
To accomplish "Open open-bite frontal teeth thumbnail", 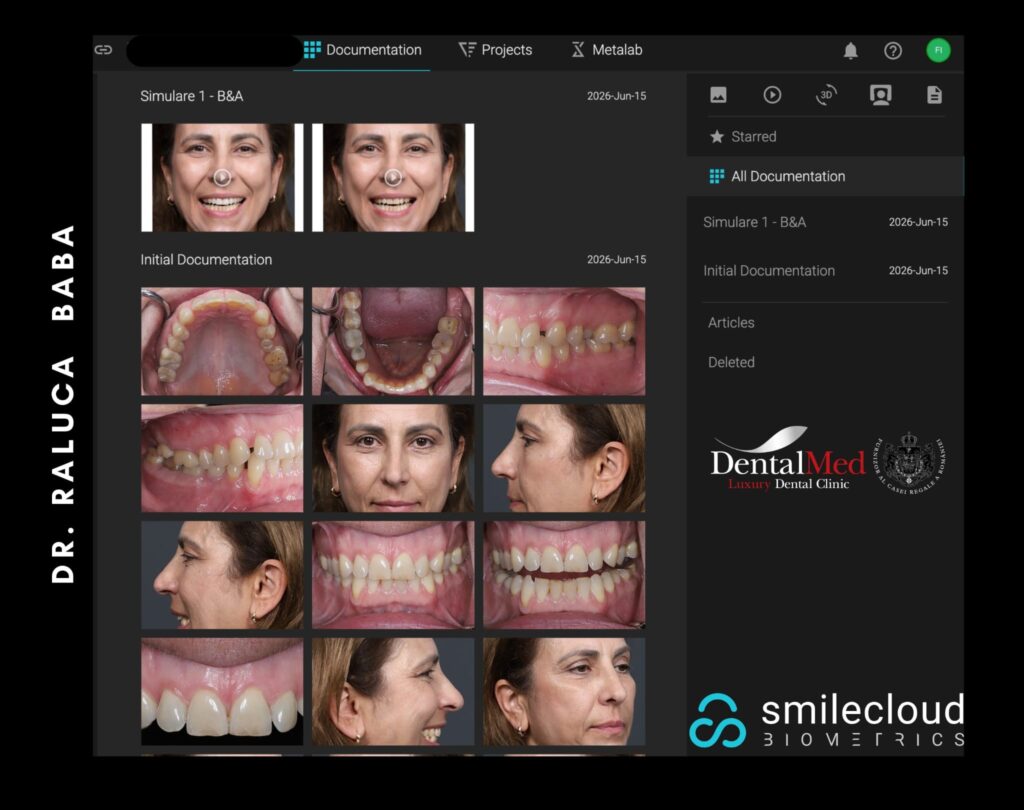I will click(564, 575).
